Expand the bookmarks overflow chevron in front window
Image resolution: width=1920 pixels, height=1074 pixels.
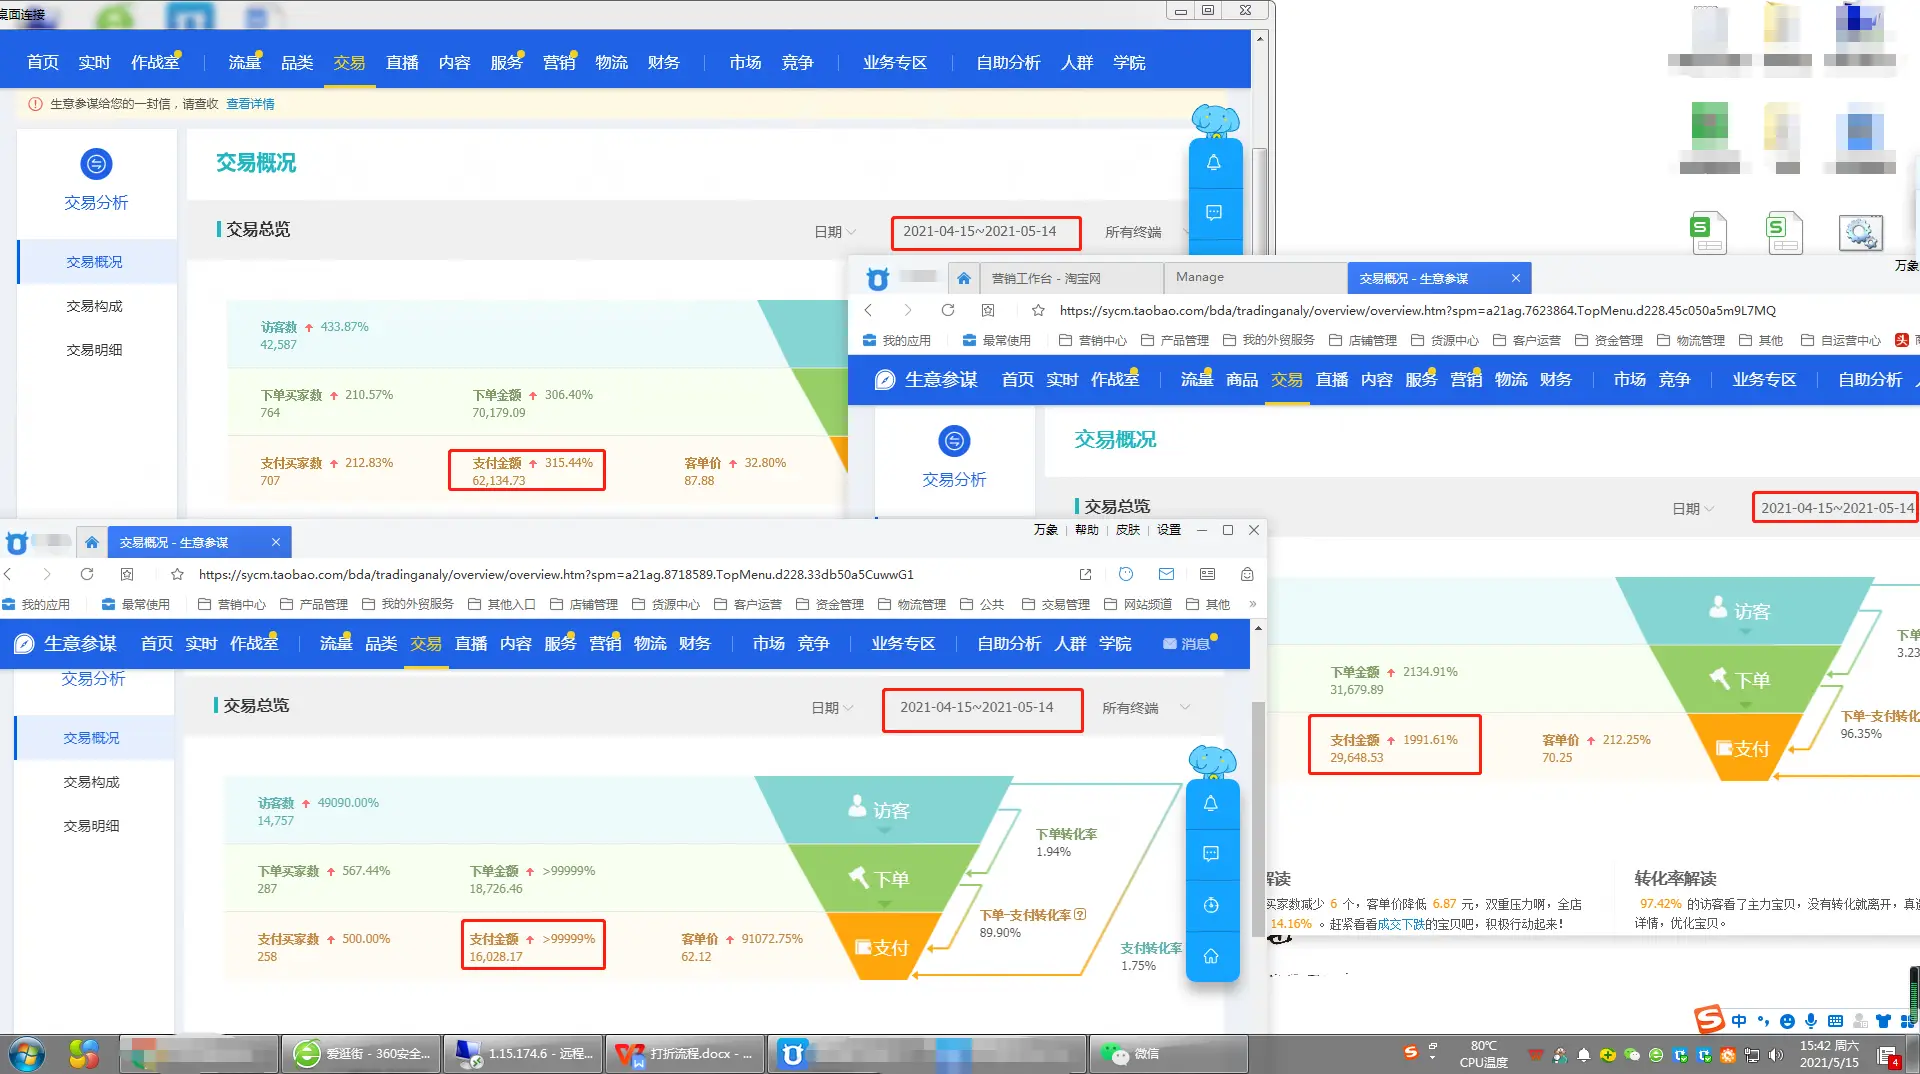[1252, 604]
